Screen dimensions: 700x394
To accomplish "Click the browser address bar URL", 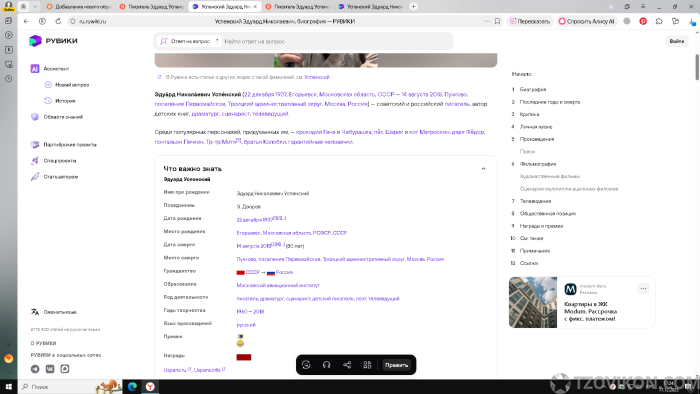I will (x=93, y=21).
